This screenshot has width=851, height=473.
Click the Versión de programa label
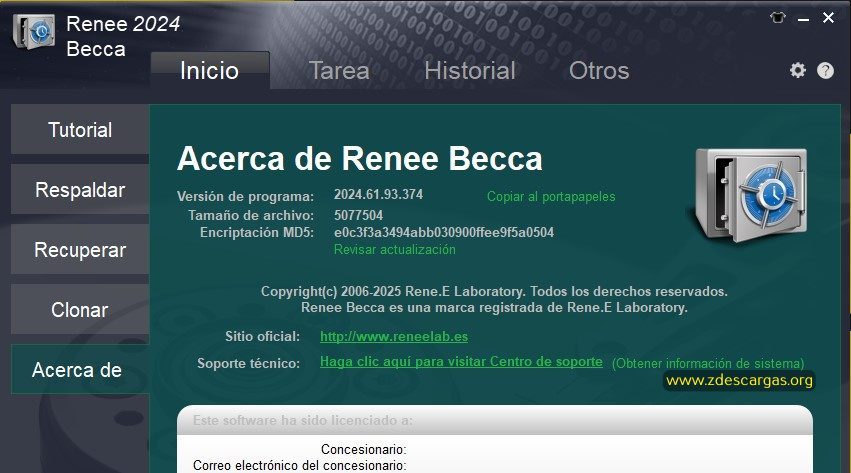[245, 196]
